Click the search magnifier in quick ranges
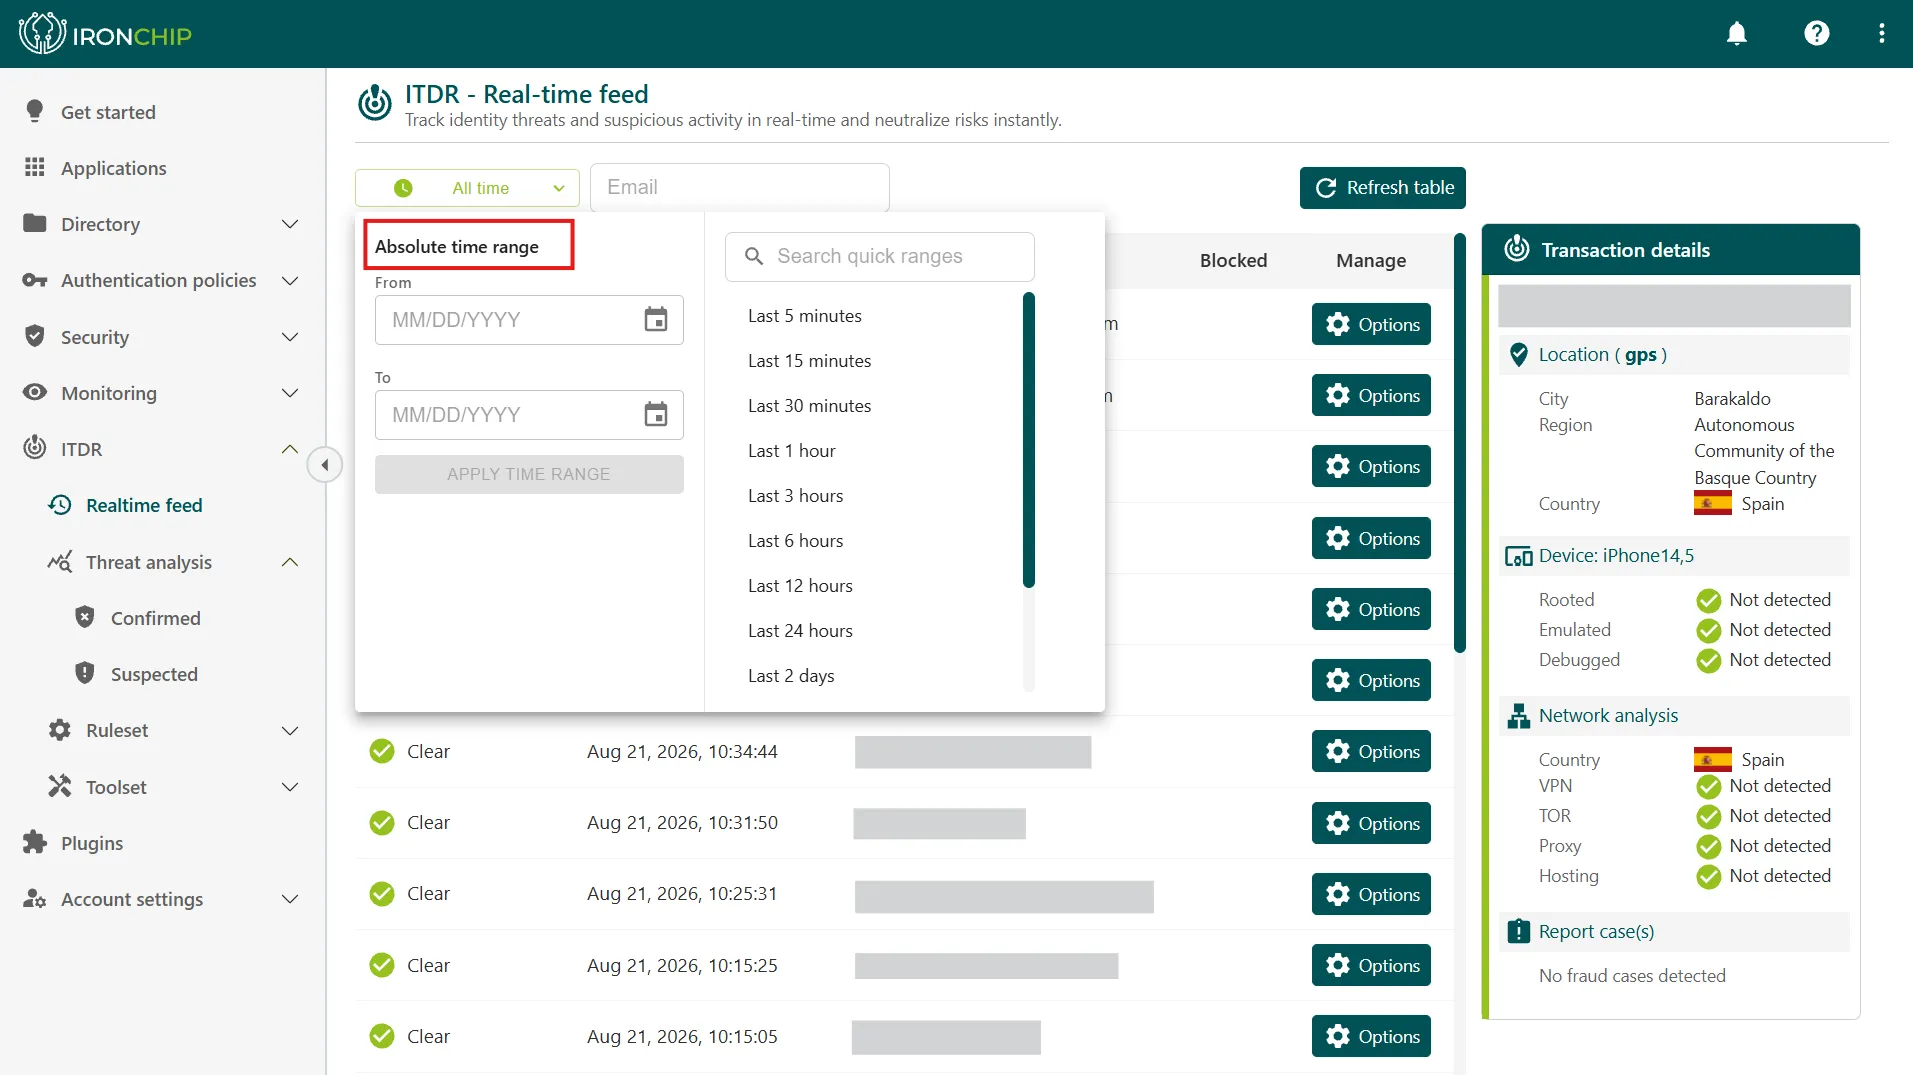The image size is (1913, 1075). tap(754, 256)
